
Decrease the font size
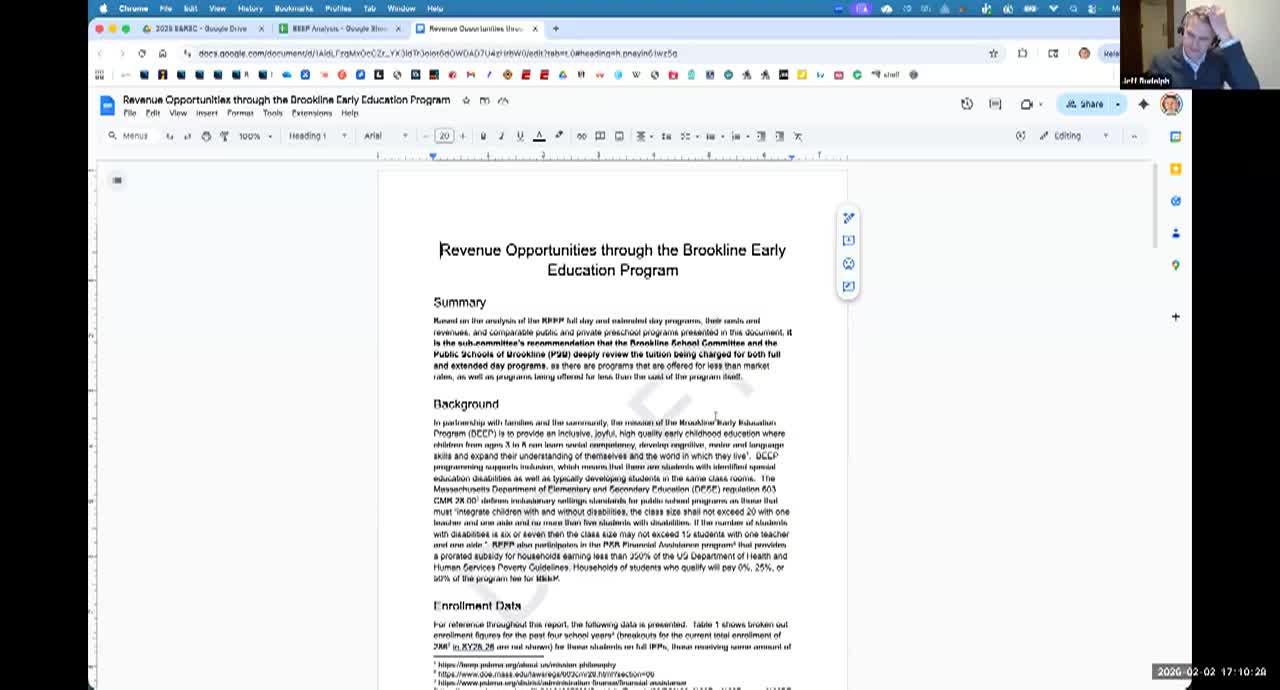click(x=426, y=136)
